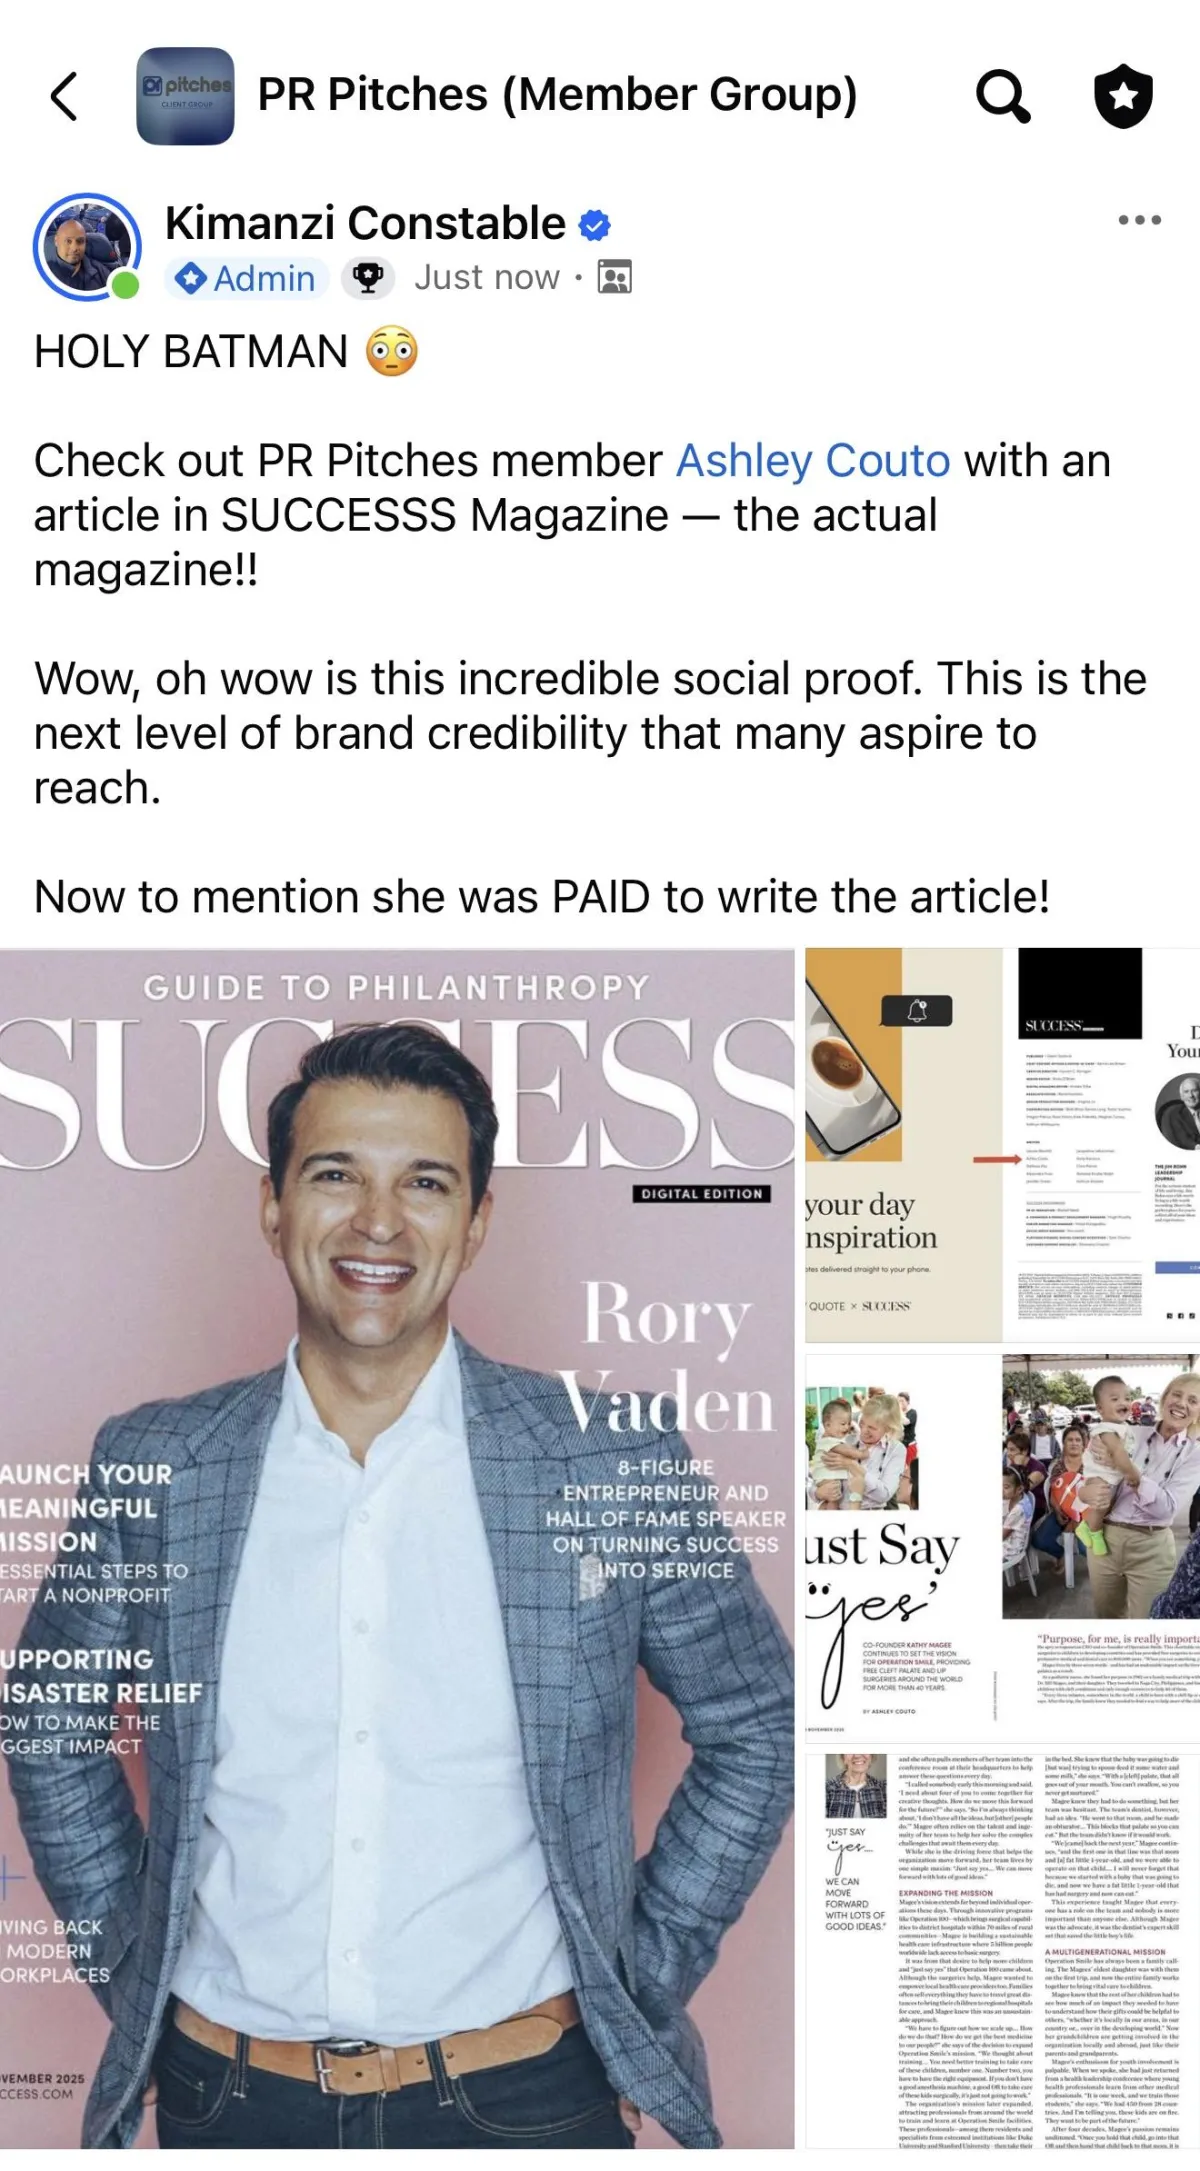The height and width of the screenshot is (2171, 1200).
Task: Open the 'Just Say Yes' article photo
Action: click(x=1003, y=1548)
